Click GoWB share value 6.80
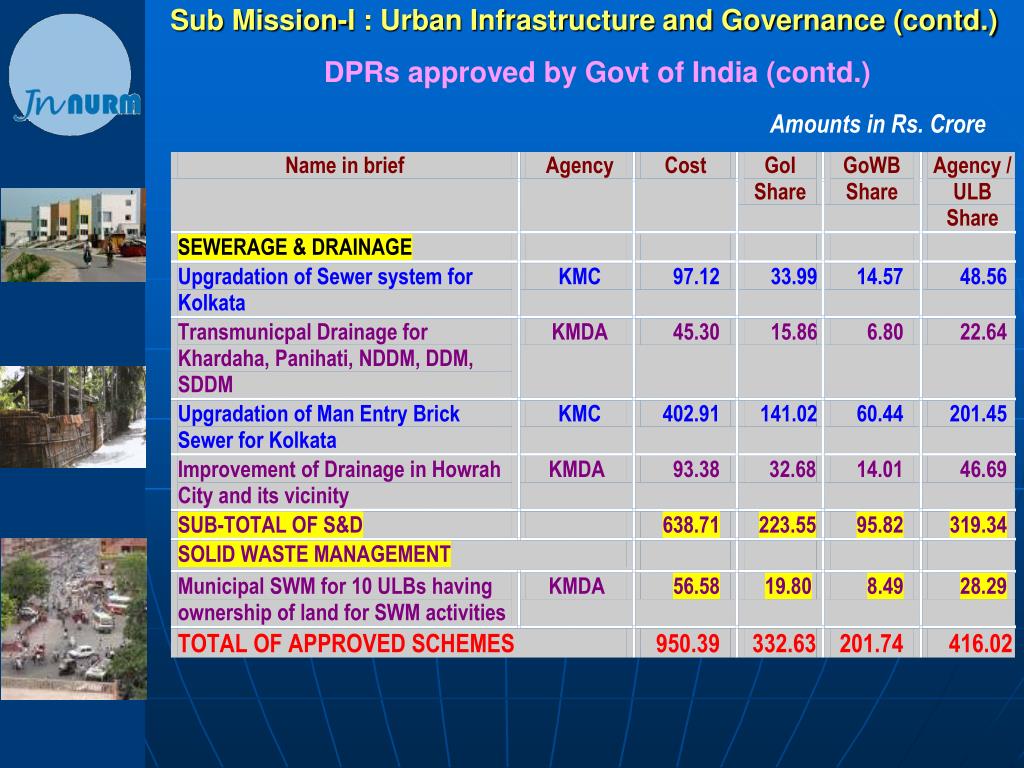This screenshot has width=1024, height=768. coord(885,332)
